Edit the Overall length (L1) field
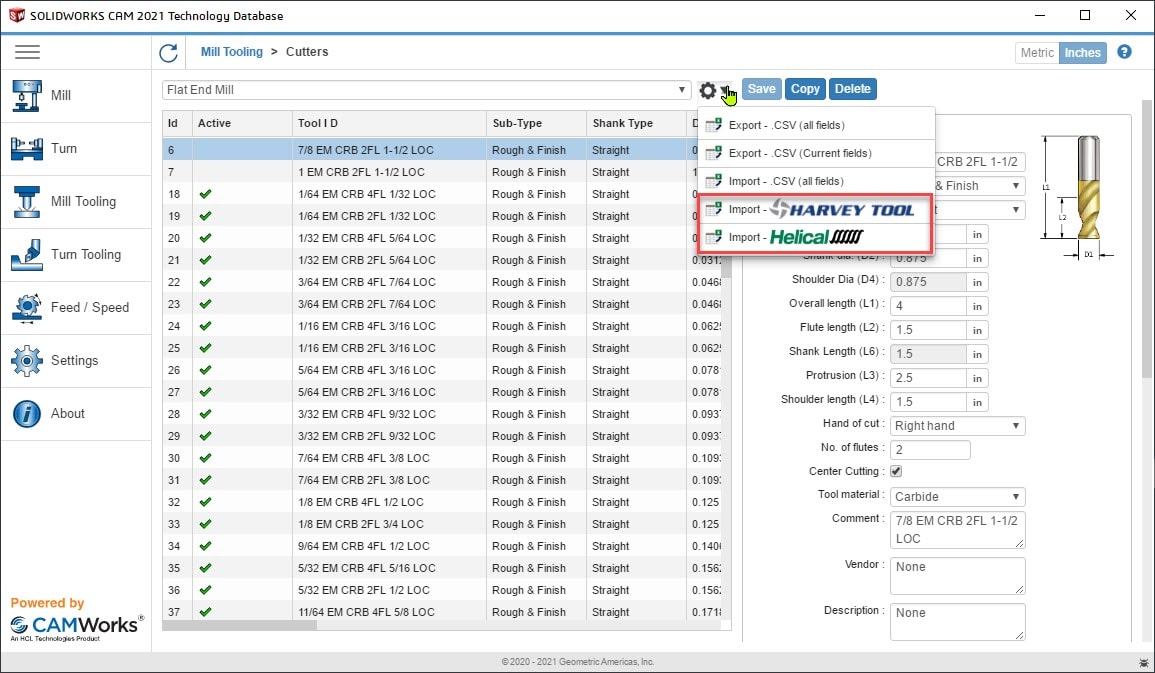This screenshot has height=673, width=1155. pyautogui.click(x=928, y=306)
